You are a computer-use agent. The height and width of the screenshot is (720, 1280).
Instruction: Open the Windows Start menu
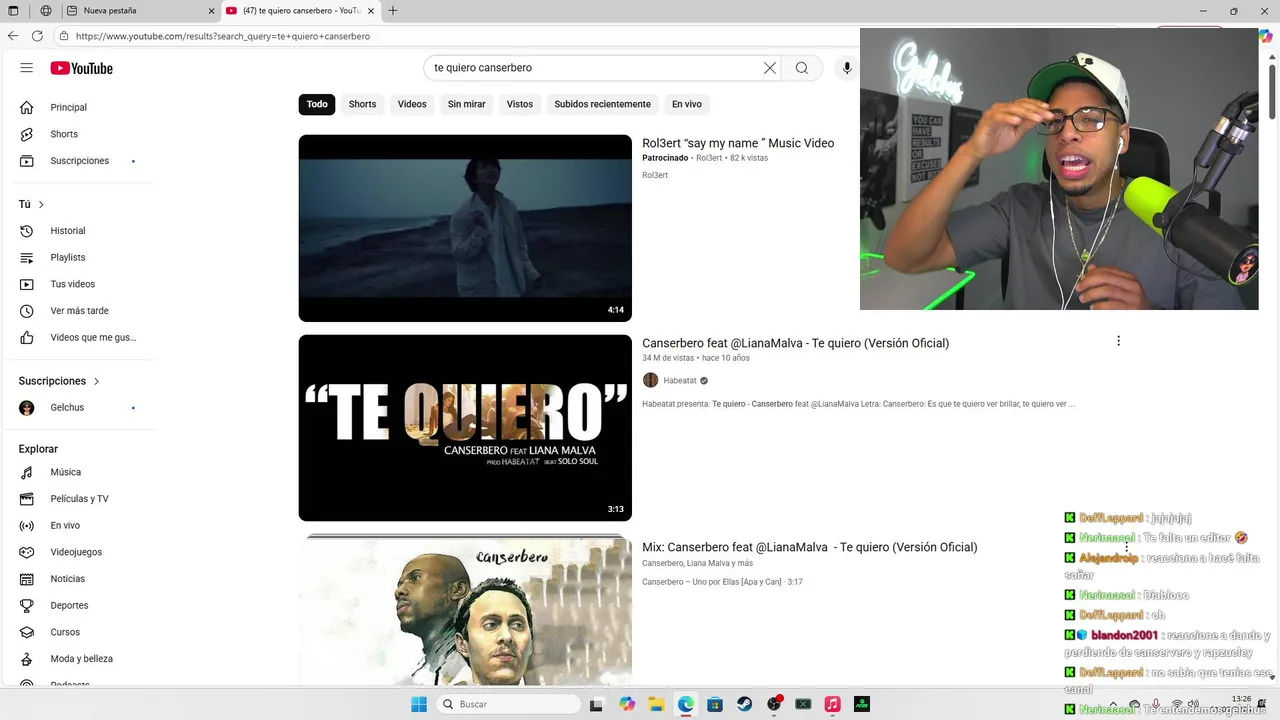click(419, 704)
